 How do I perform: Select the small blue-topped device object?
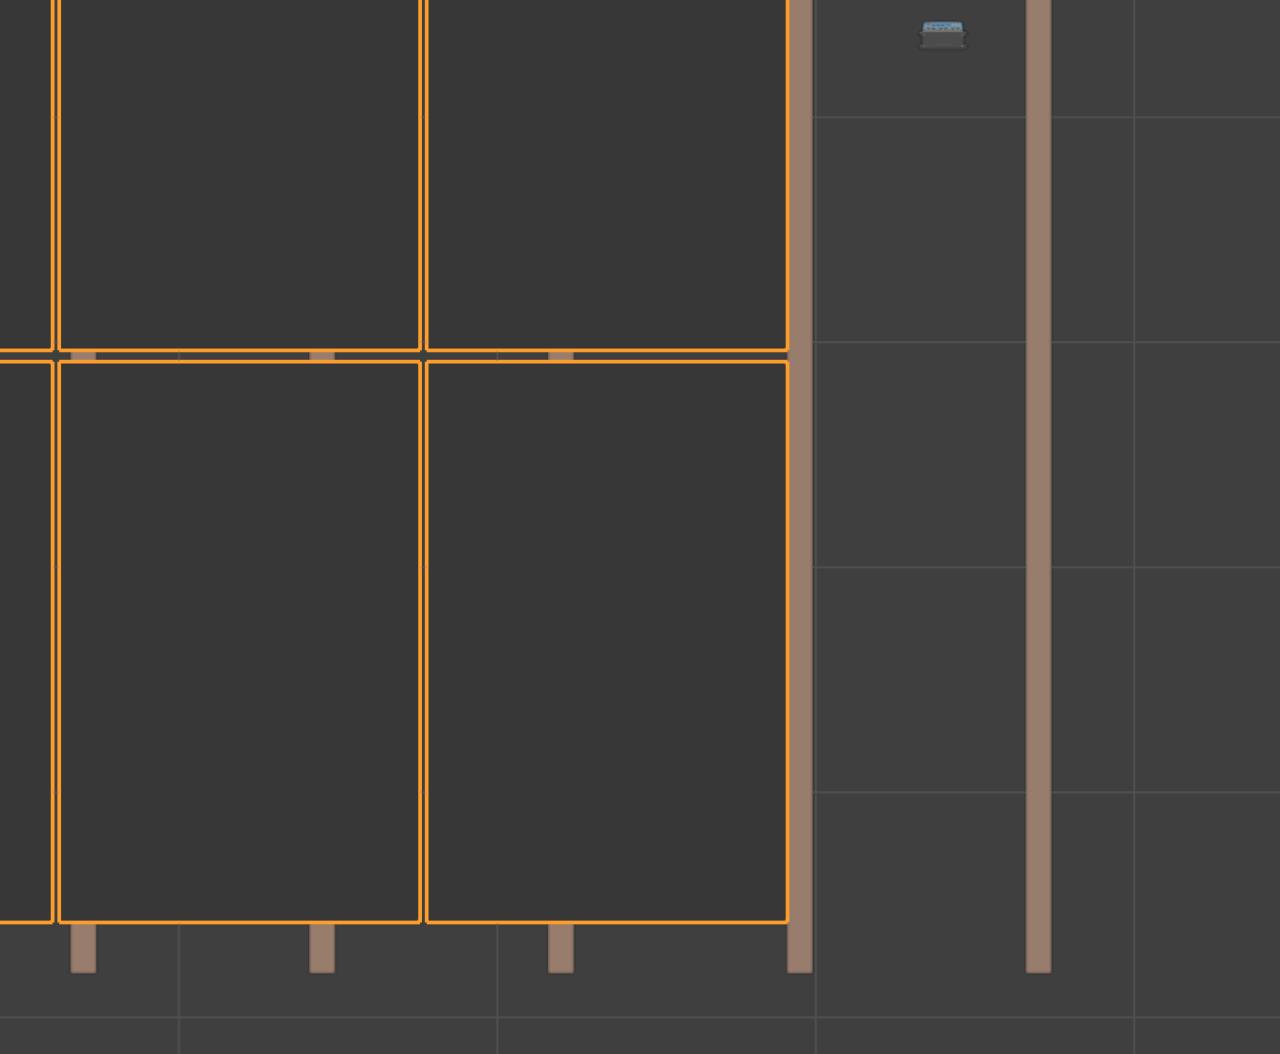[942, 35]
